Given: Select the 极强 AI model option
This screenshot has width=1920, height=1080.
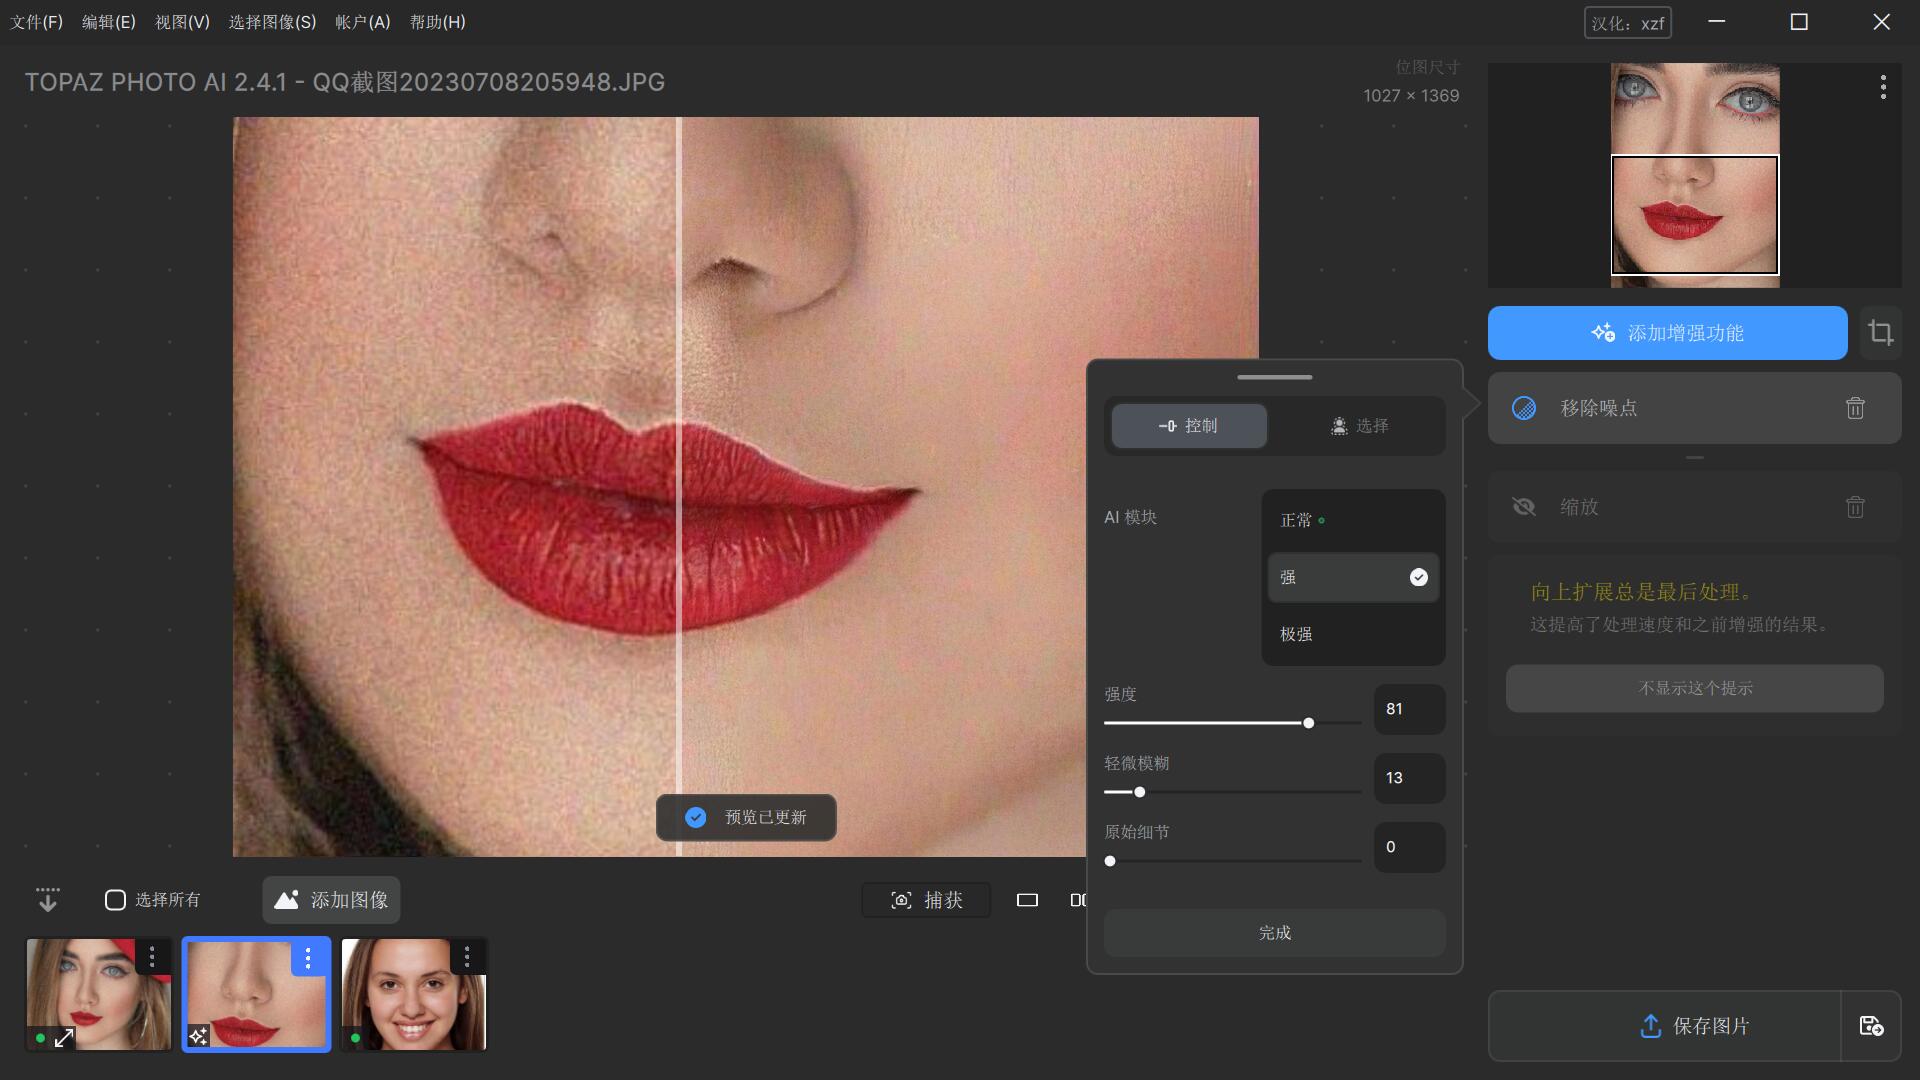Looking at the screenshot, I should click(x=1353, y=634).
